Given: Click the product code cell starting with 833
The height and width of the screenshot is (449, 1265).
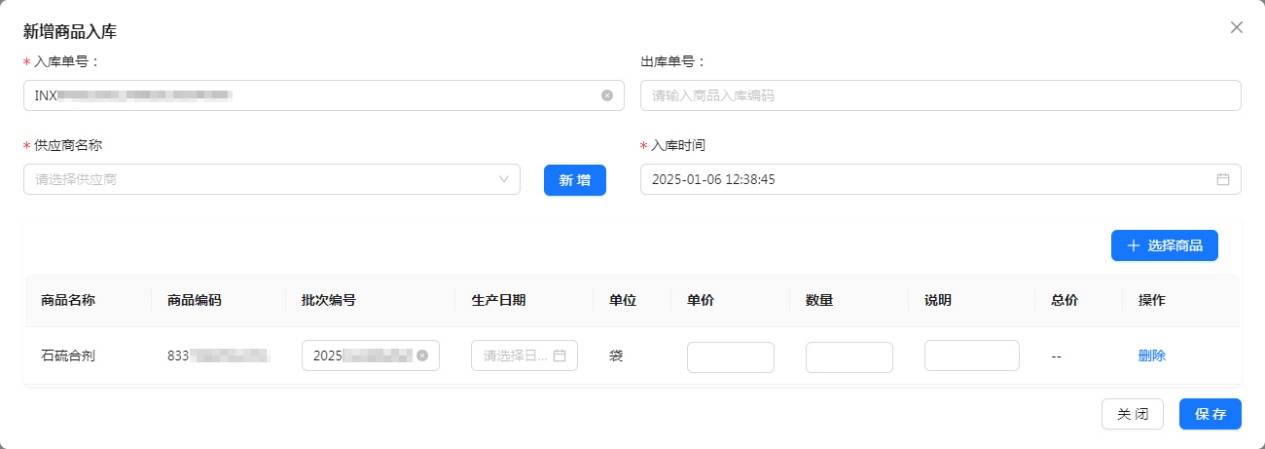Looking at the screenshot, I should tap(218, 355).
